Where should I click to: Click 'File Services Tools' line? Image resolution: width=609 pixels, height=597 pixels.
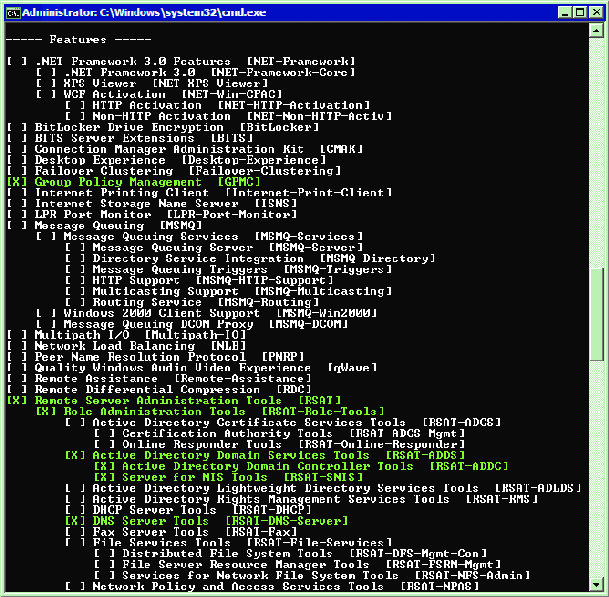click(228, 542)
